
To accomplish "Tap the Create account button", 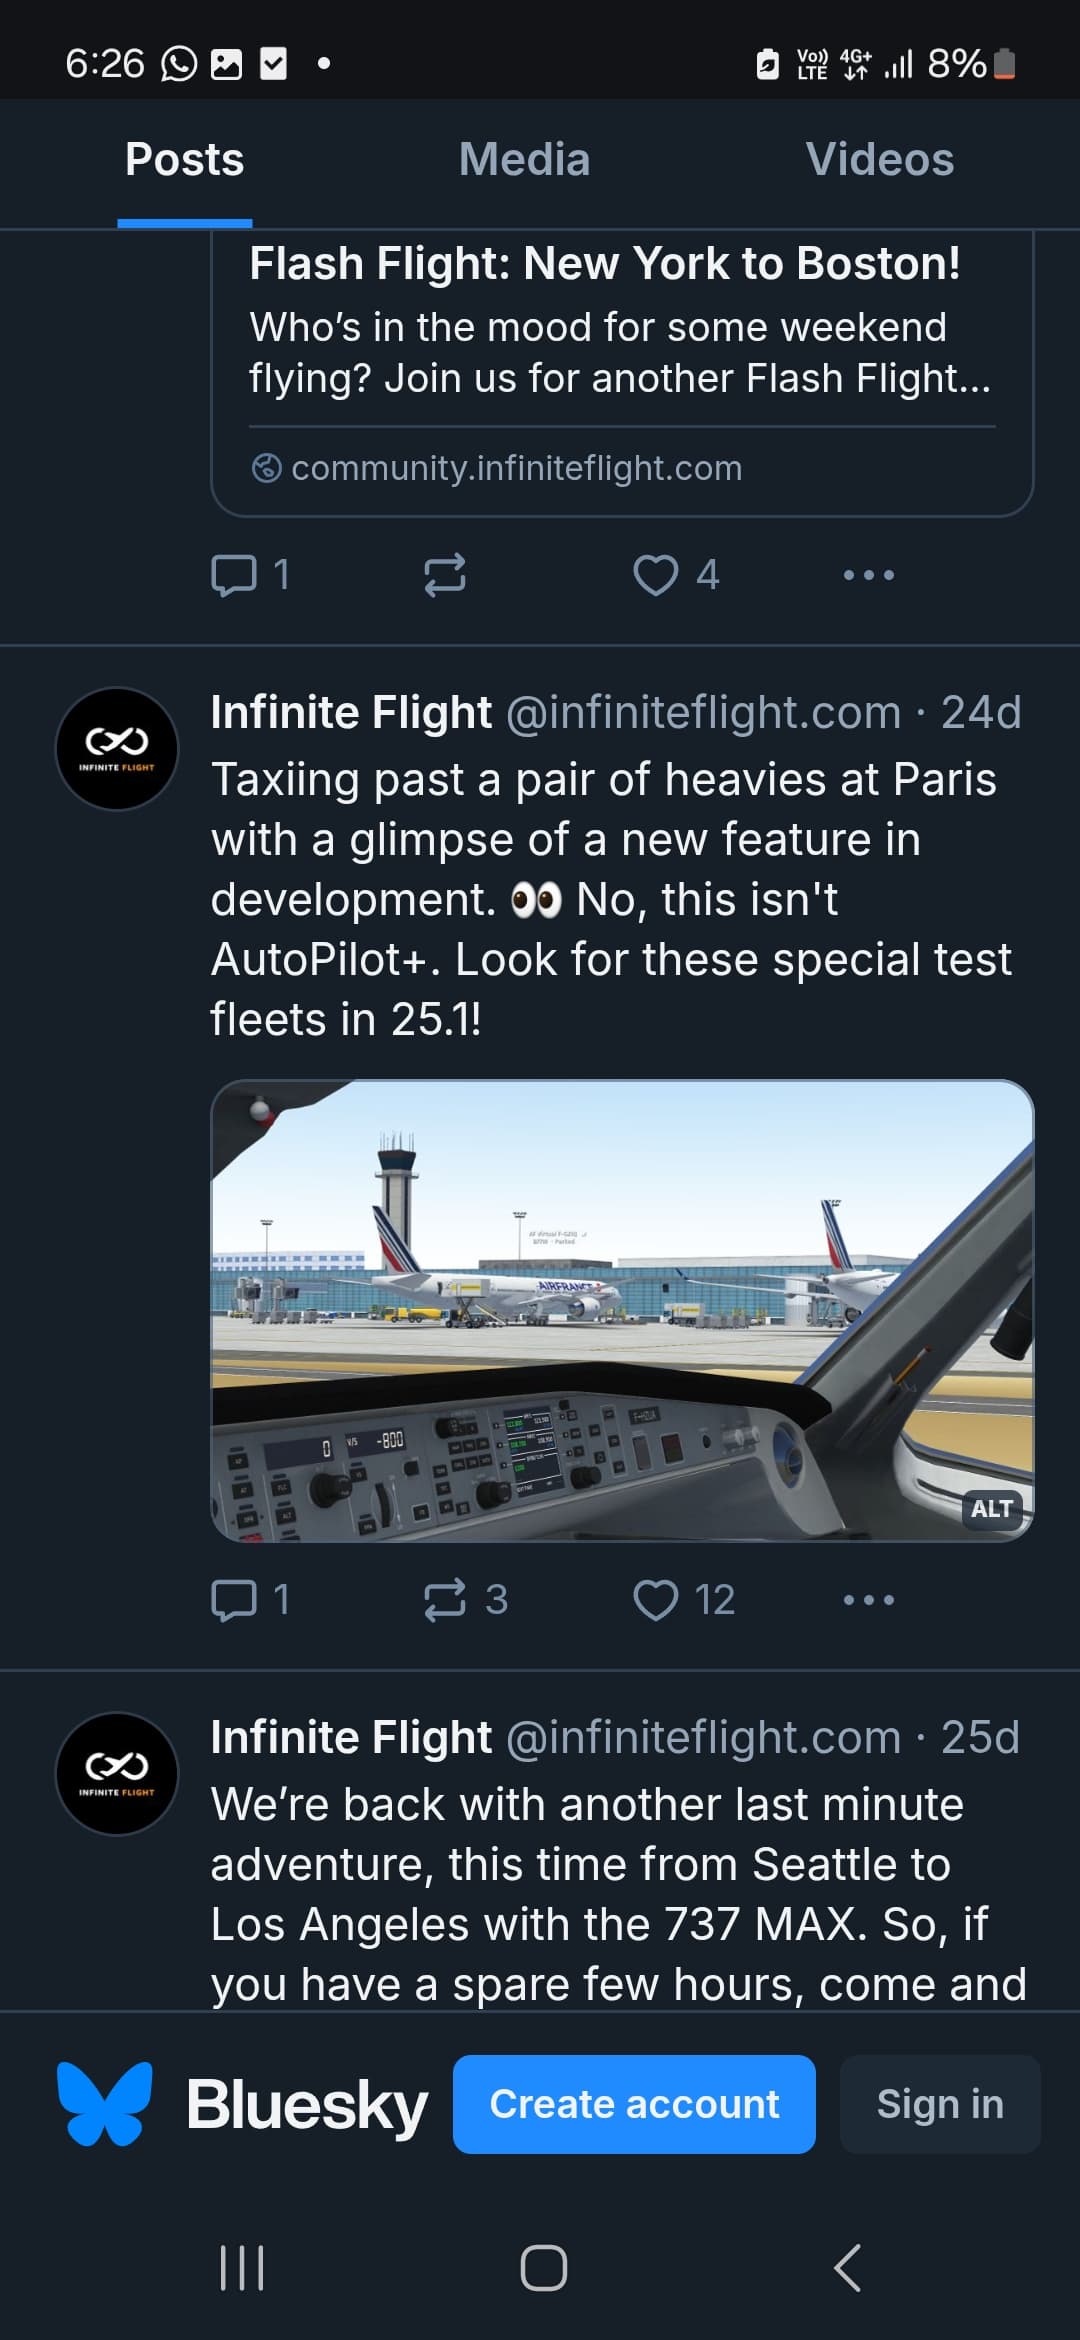I will (634, 2104).
